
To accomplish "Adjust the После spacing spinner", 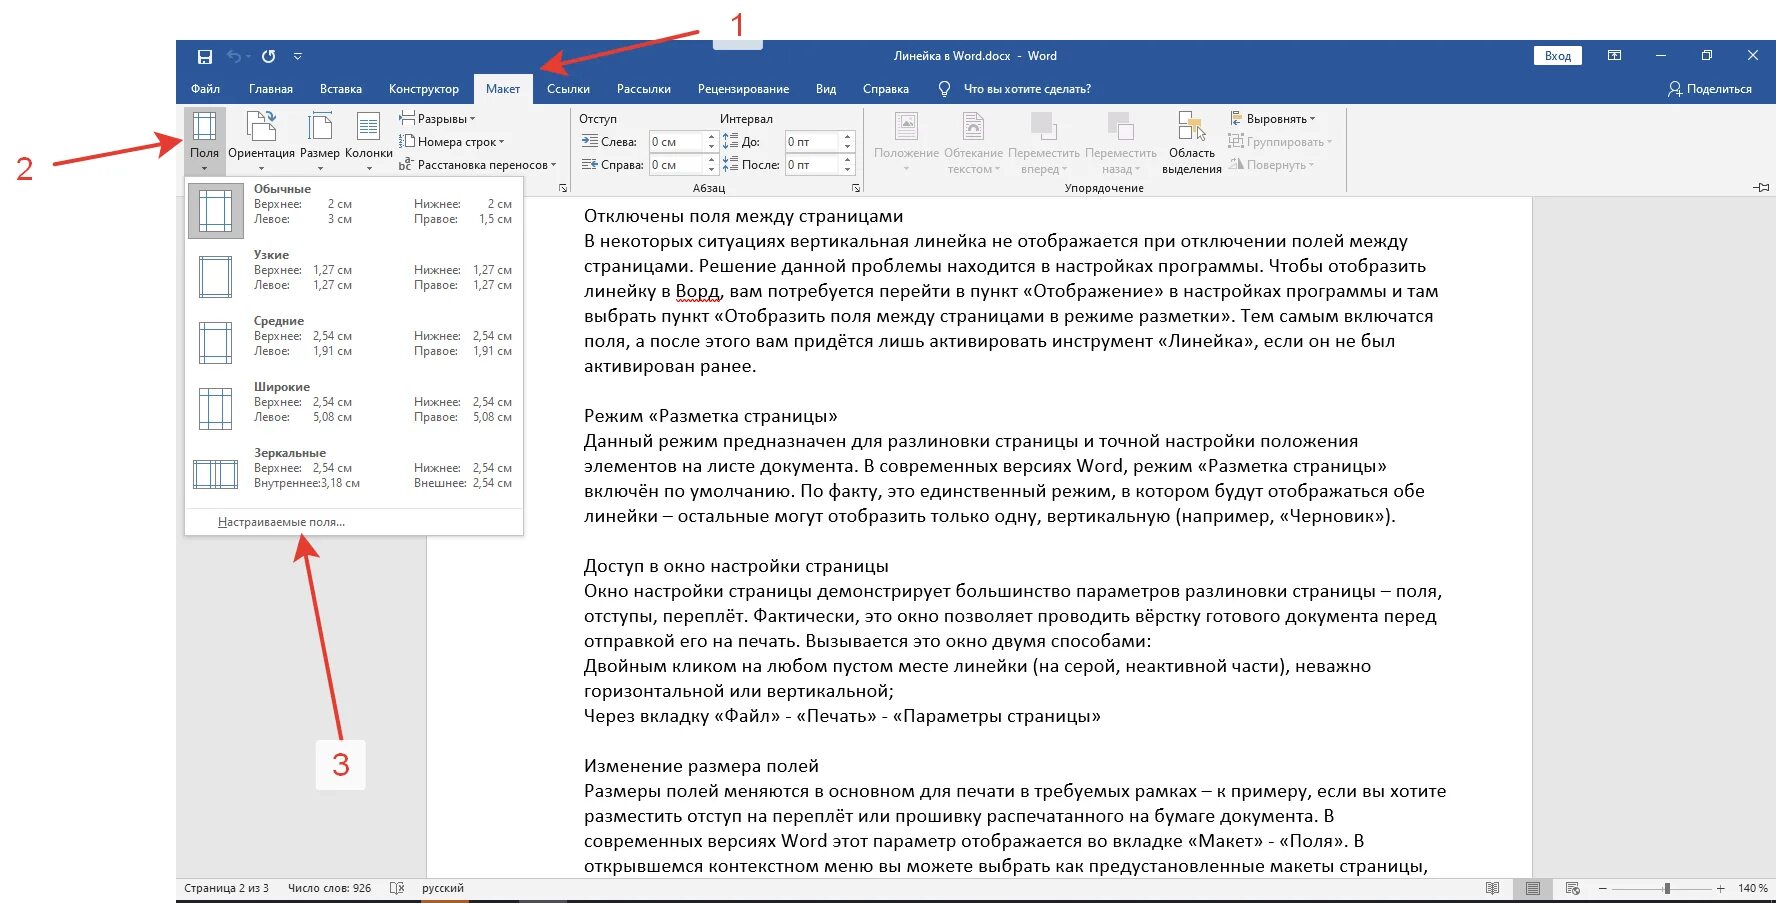I will (x=848, y=165).
